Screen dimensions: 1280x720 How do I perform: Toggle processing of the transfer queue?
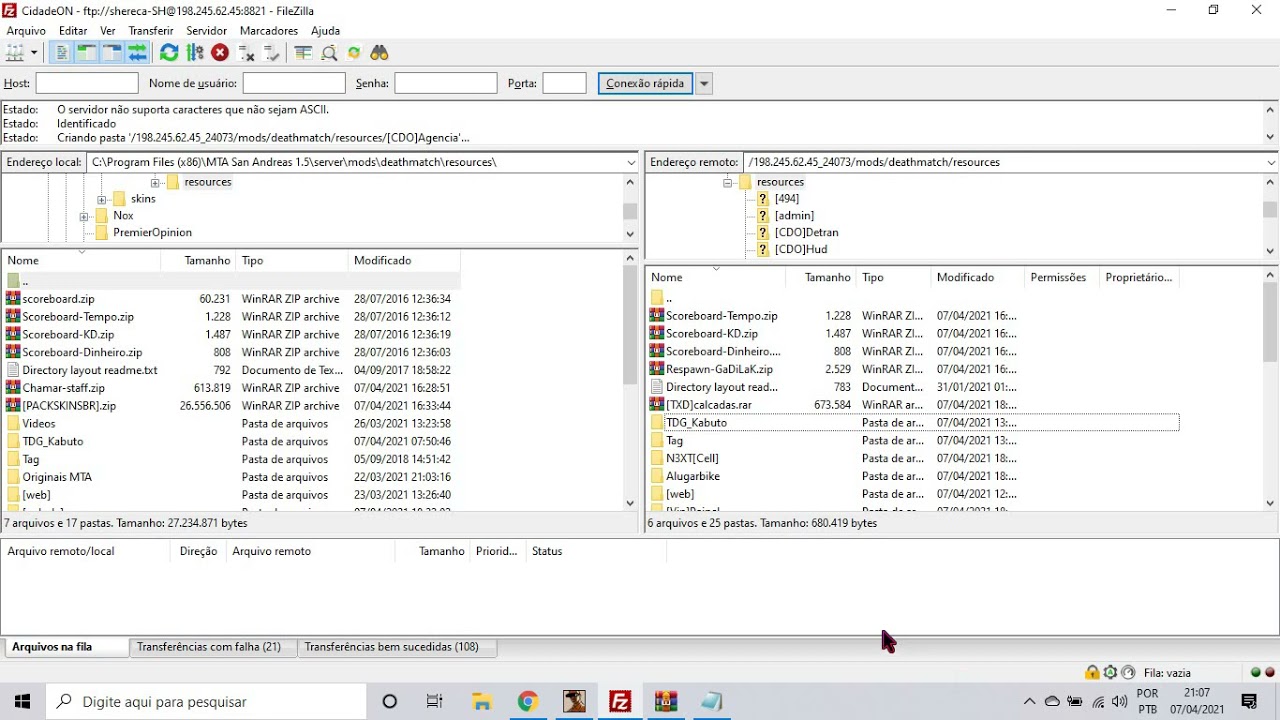(195, 53)
